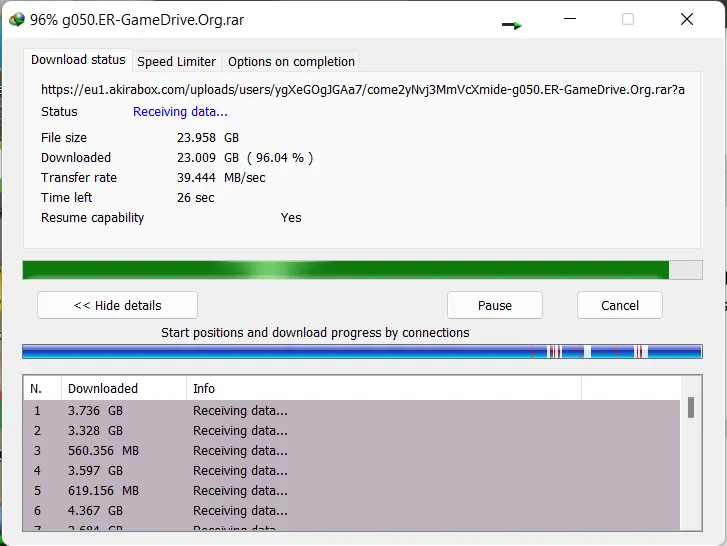The image size is (727, 546).
Task: Click the resume capability value Yes
Action: pos(291,218)
